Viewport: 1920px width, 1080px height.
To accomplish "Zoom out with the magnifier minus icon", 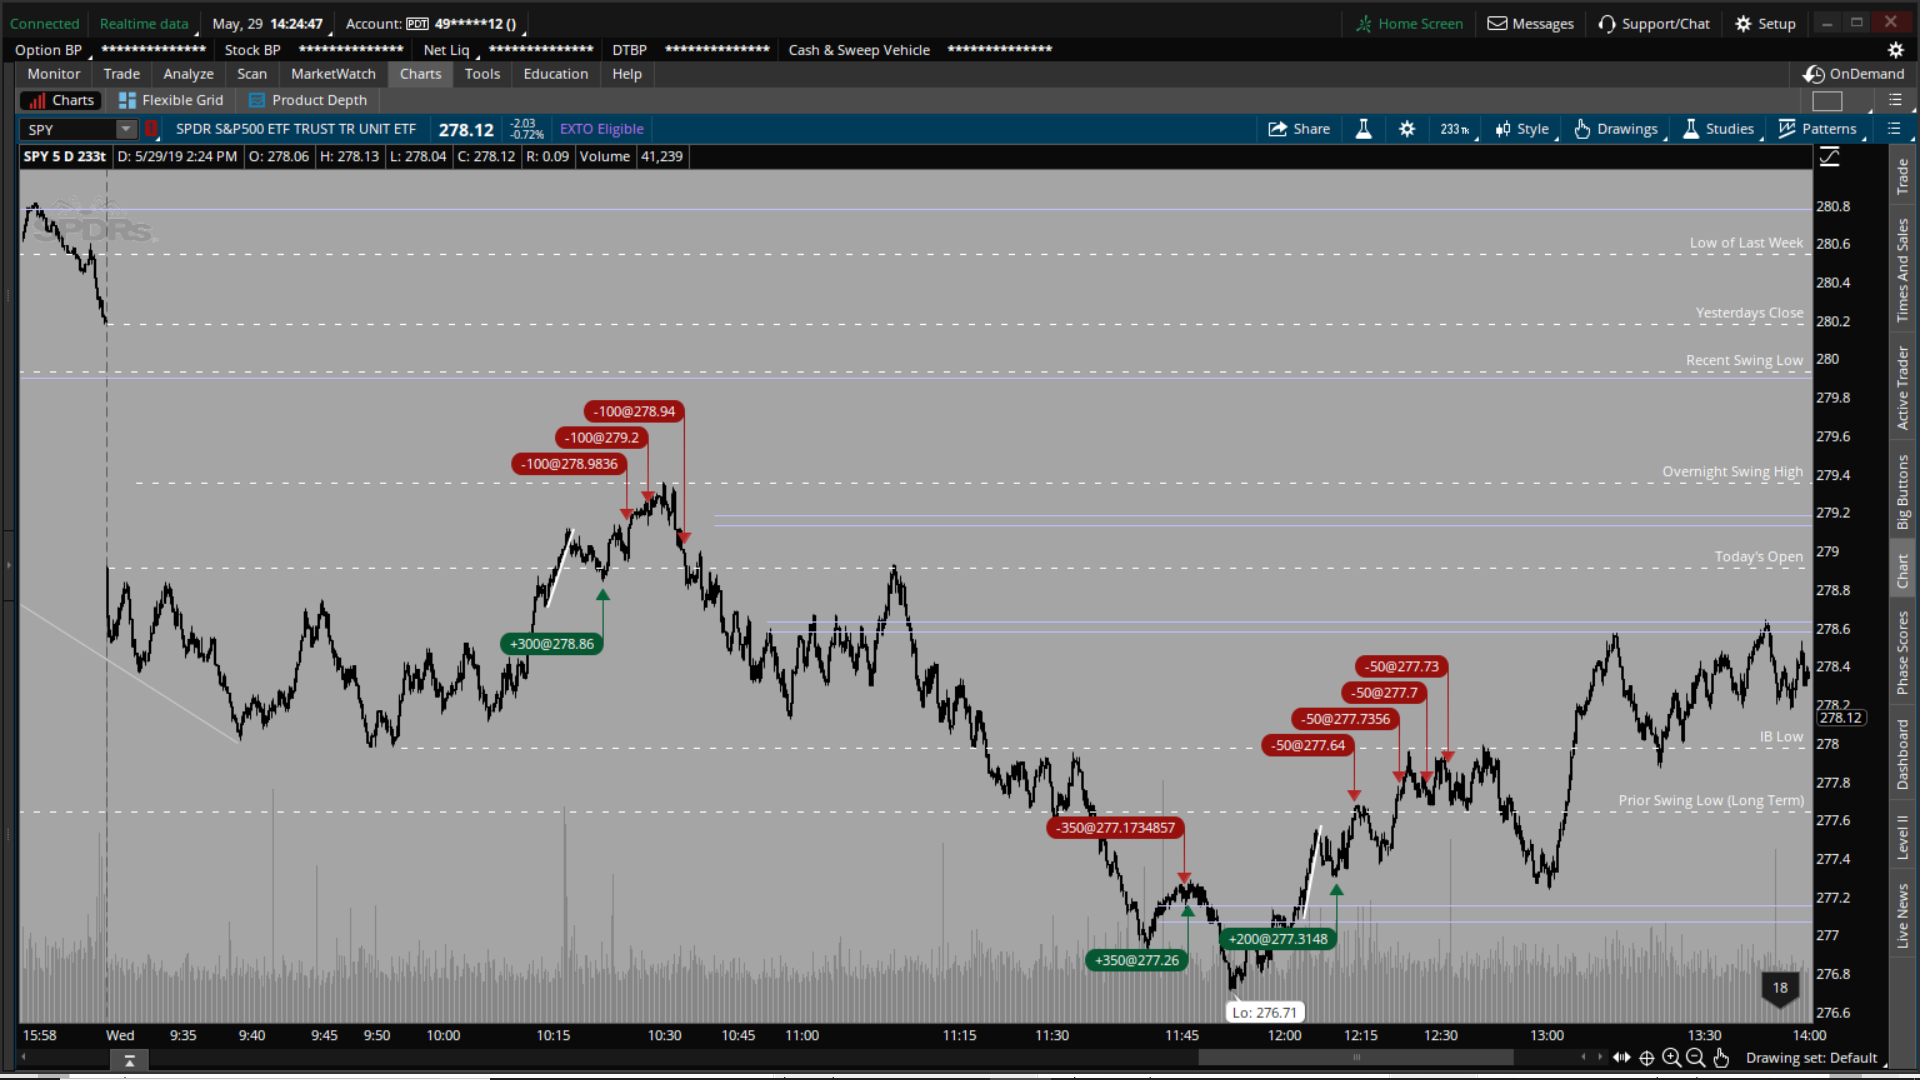I will coord(1695,1058).
